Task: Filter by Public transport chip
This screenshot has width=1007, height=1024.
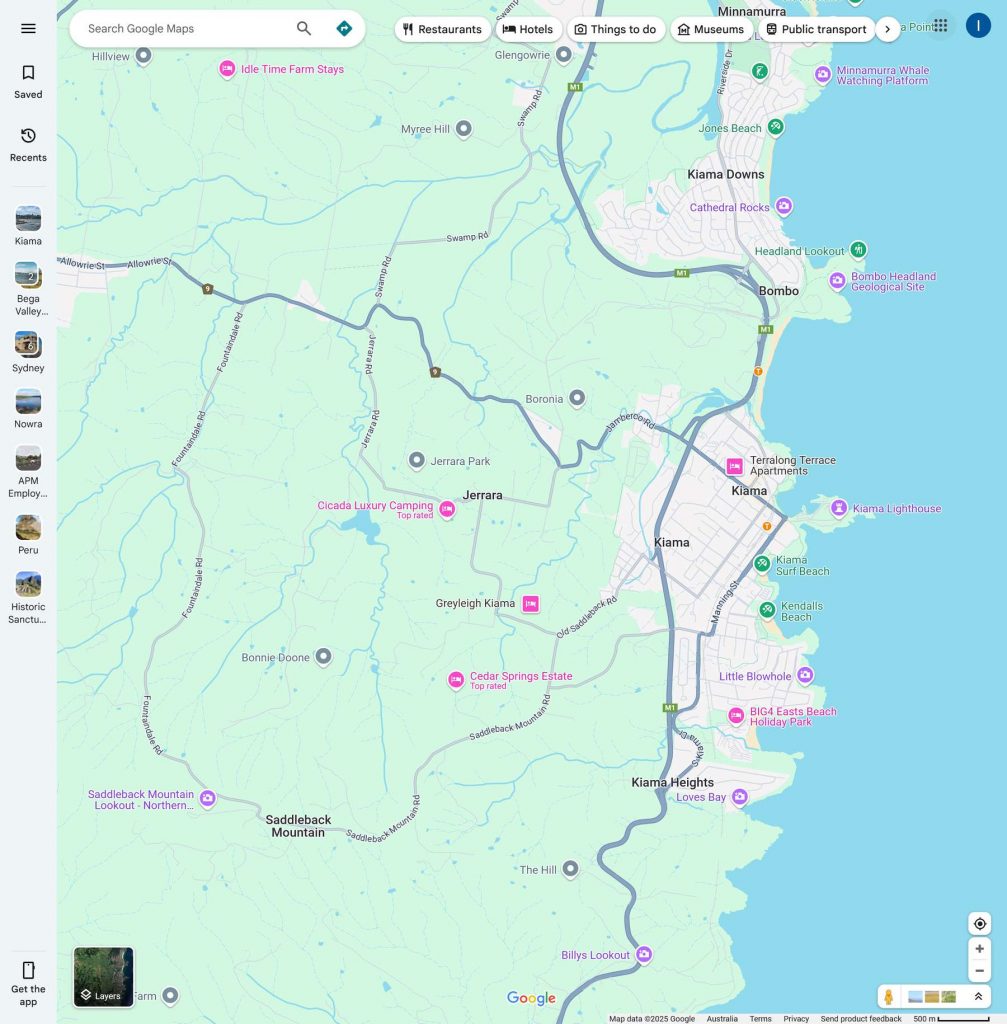Action: tap(816, 29)
